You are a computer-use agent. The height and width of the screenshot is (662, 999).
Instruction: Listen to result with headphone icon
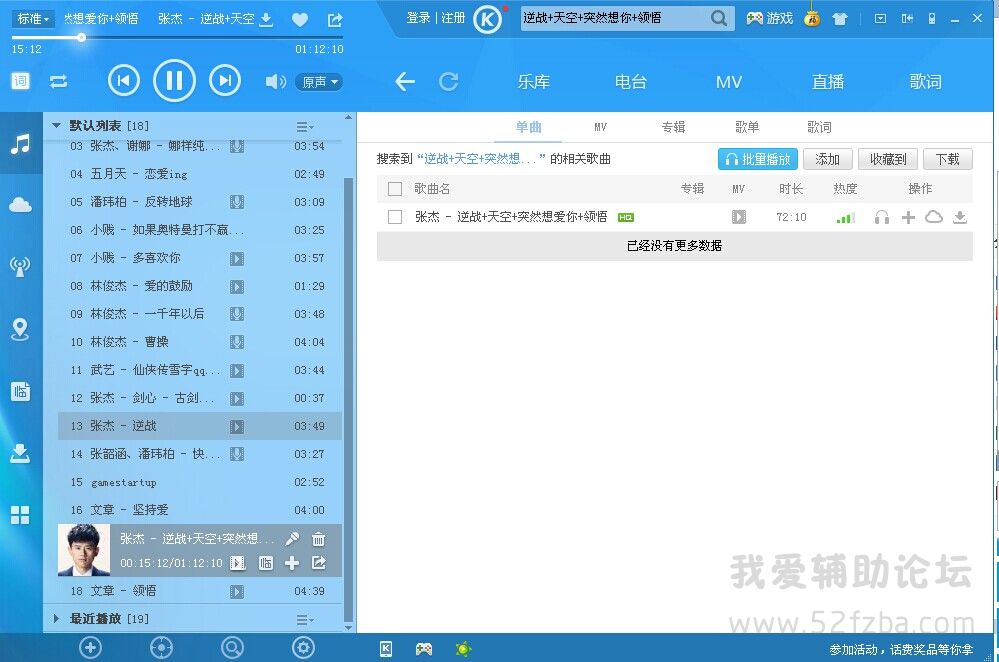point(882,217)
